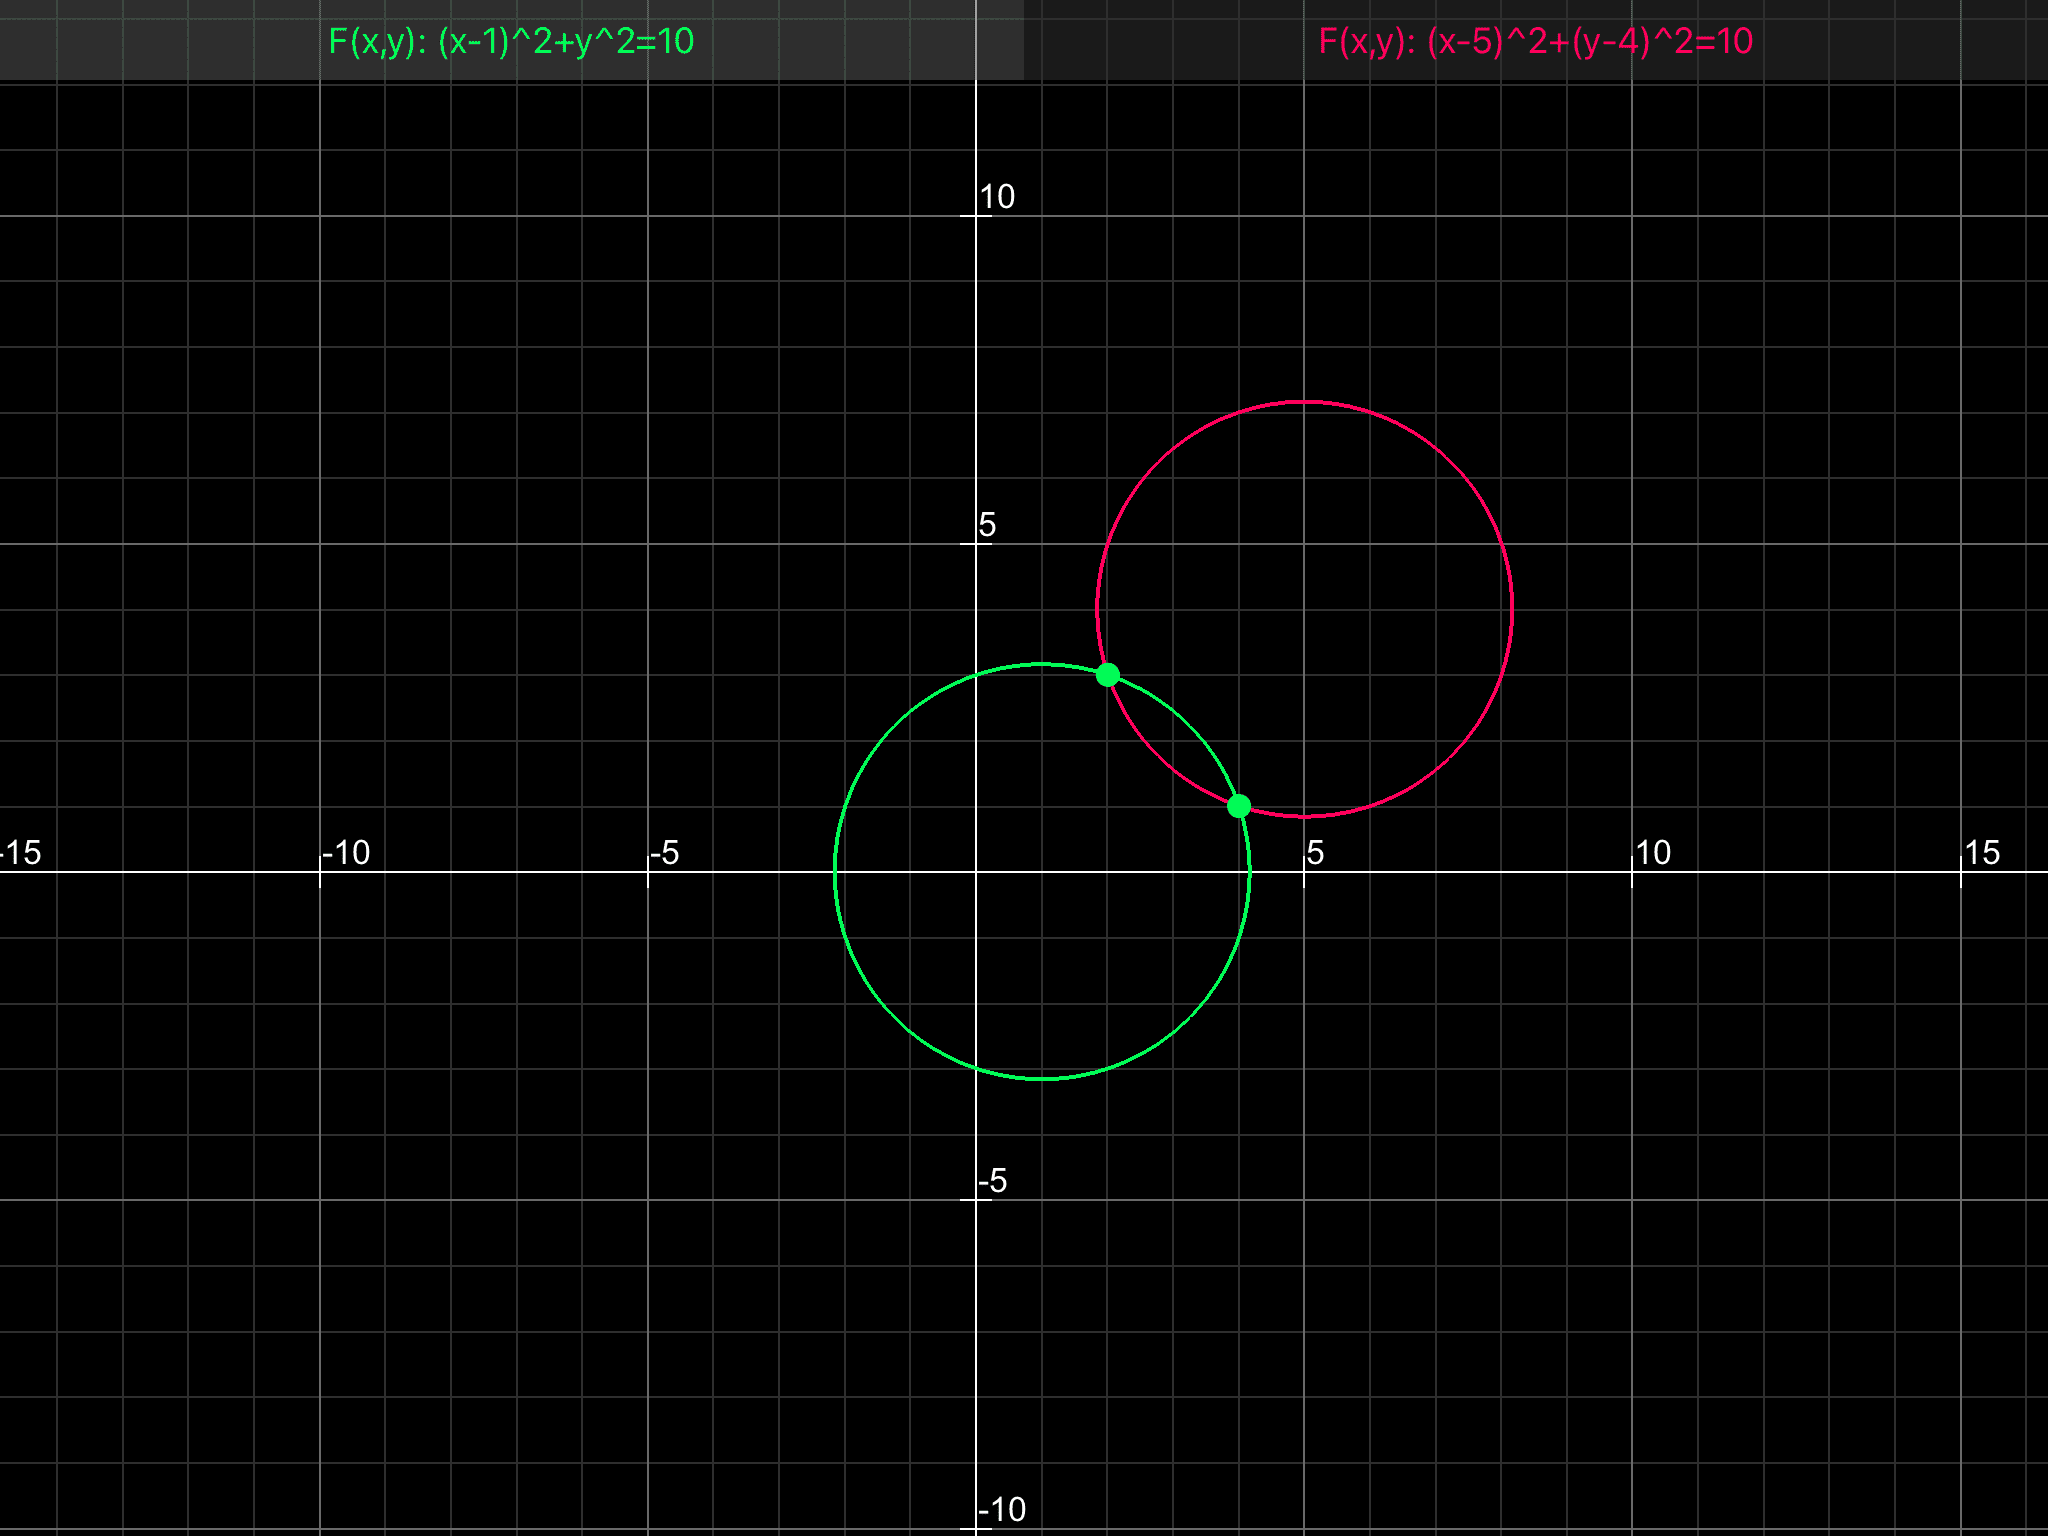This screenshot has width=2048, height=1536.
Task: Click the x-axis label -15 at left edge
Action: (x=22, y=853)
